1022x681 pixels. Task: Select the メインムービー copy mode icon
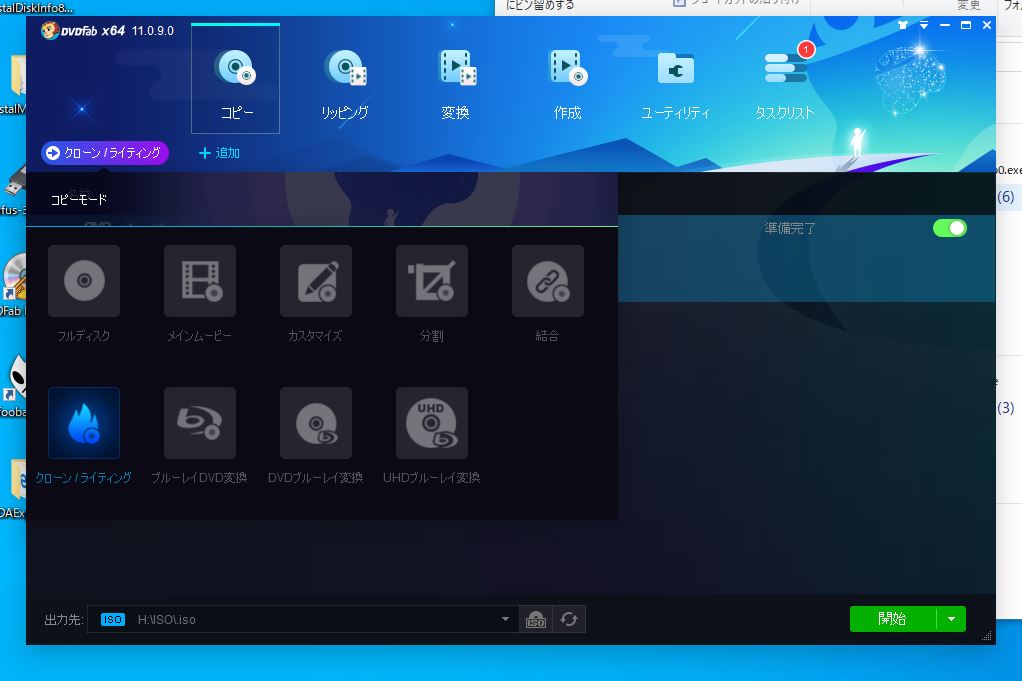(x=200, y=281)
